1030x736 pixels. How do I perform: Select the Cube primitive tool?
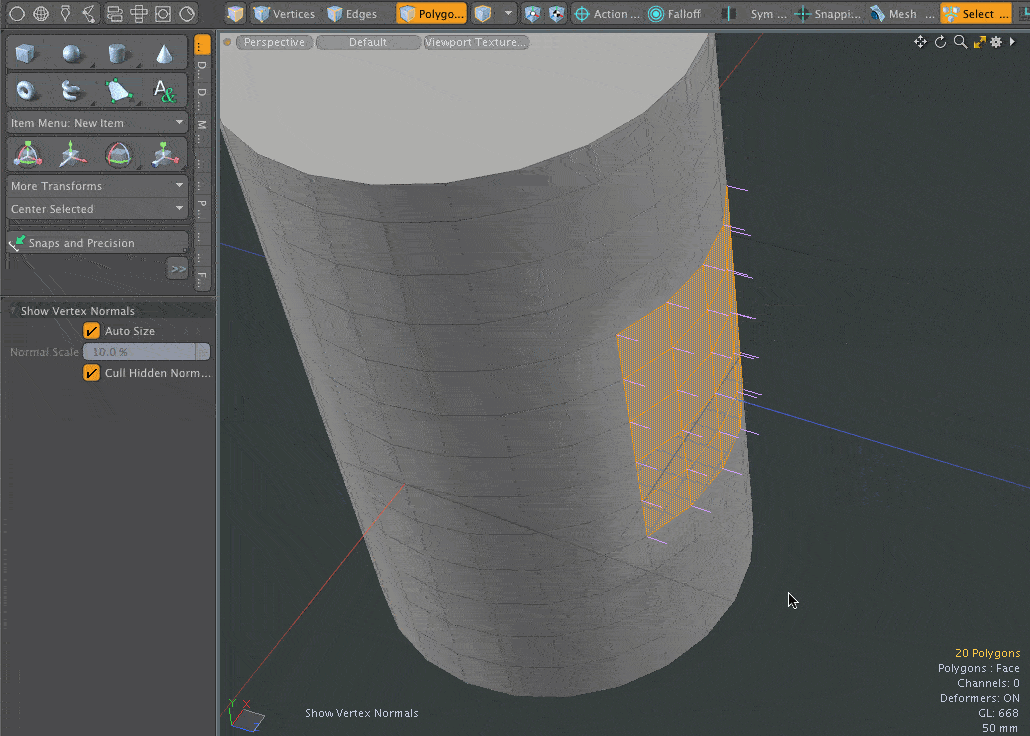pos(27,54)
